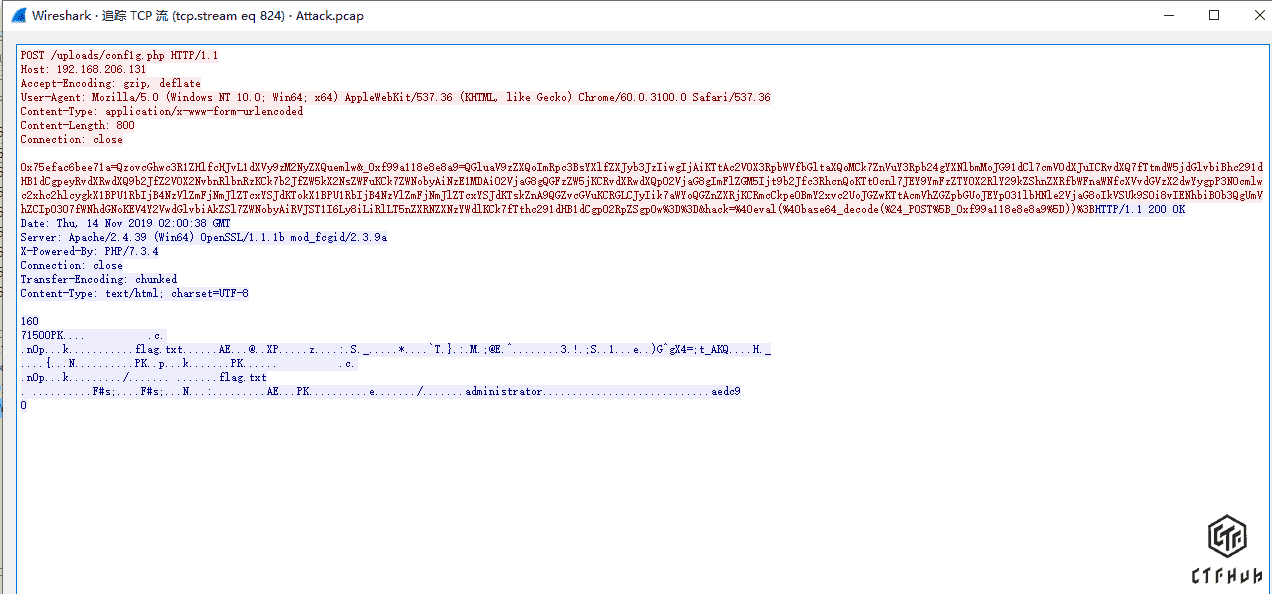Click the Date: Thu, 14 Nov 2019 line

click(125, 224)
